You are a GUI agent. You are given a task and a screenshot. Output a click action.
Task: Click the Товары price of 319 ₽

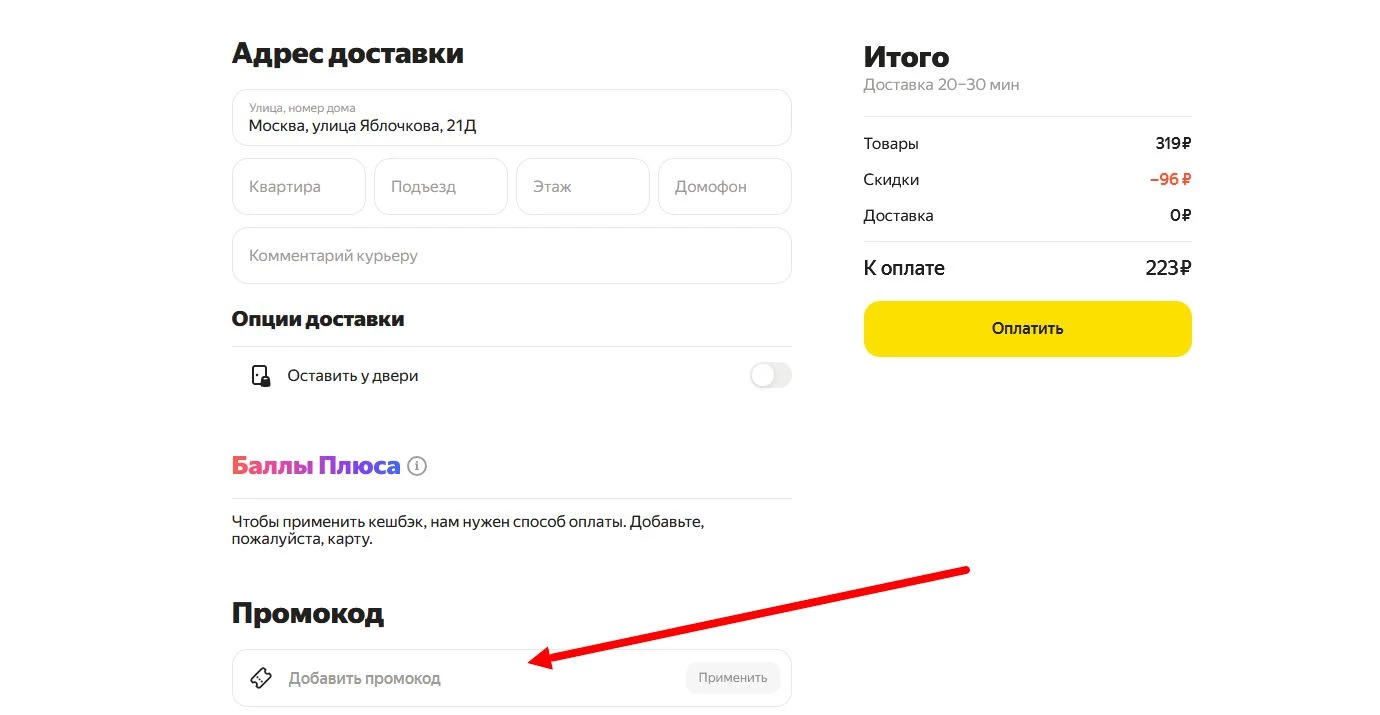(1168, 143)
